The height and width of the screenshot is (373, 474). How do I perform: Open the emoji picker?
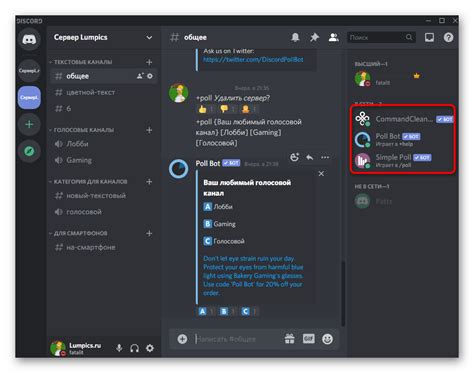pyautogui.click(x=327, y=339)
